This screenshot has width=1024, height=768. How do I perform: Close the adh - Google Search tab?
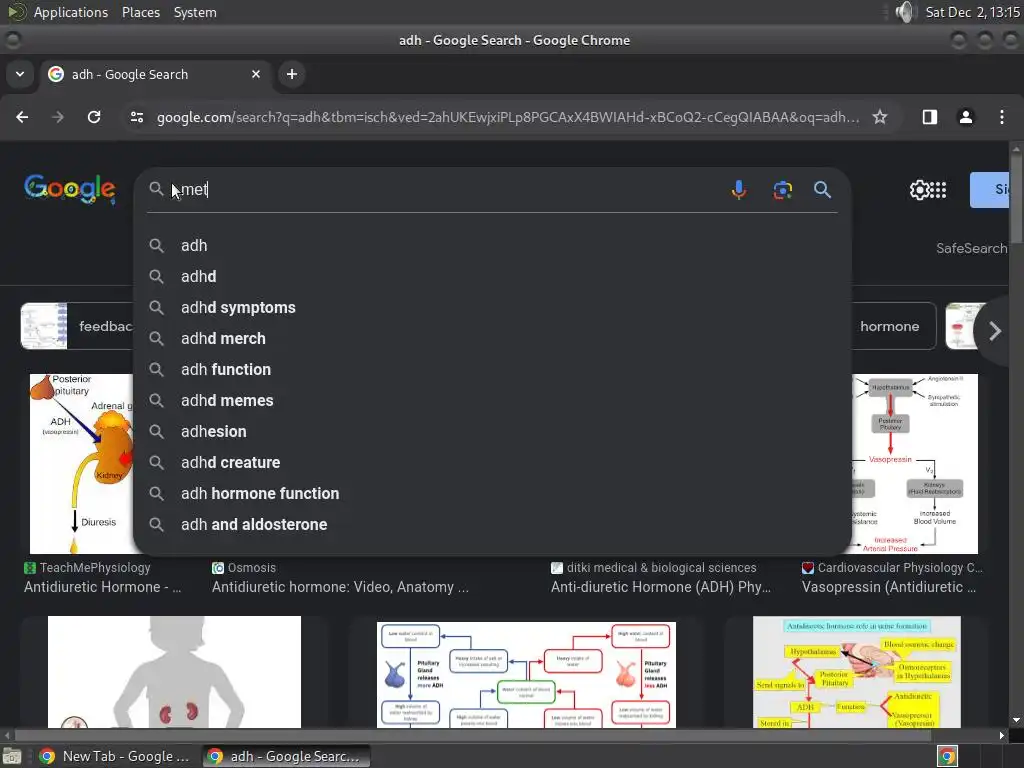pyautogui.click(x=256, y=74)
